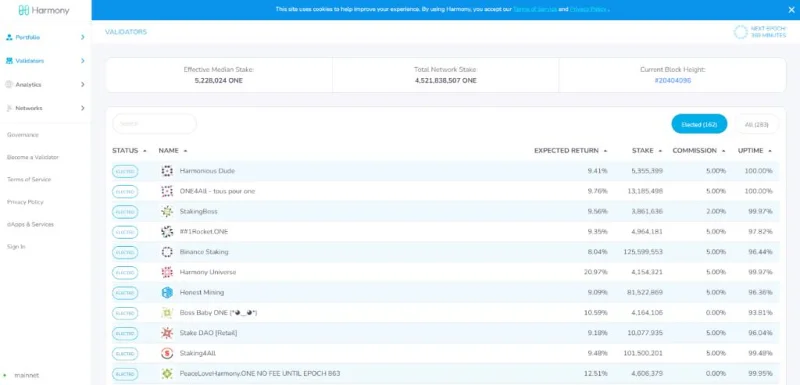Click Honest Mining cube avatar

[167, 292]
